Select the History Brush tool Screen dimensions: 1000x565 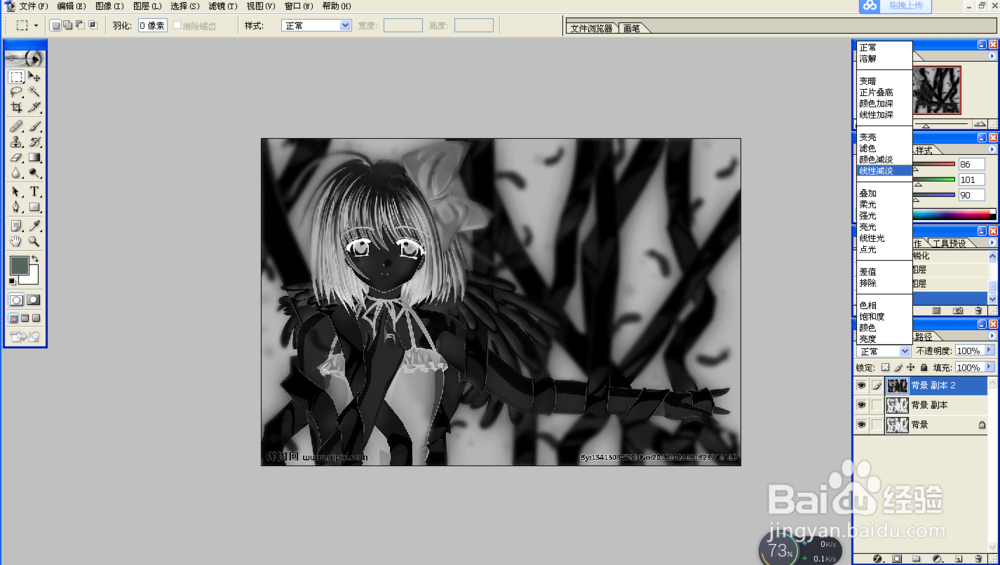34,141
